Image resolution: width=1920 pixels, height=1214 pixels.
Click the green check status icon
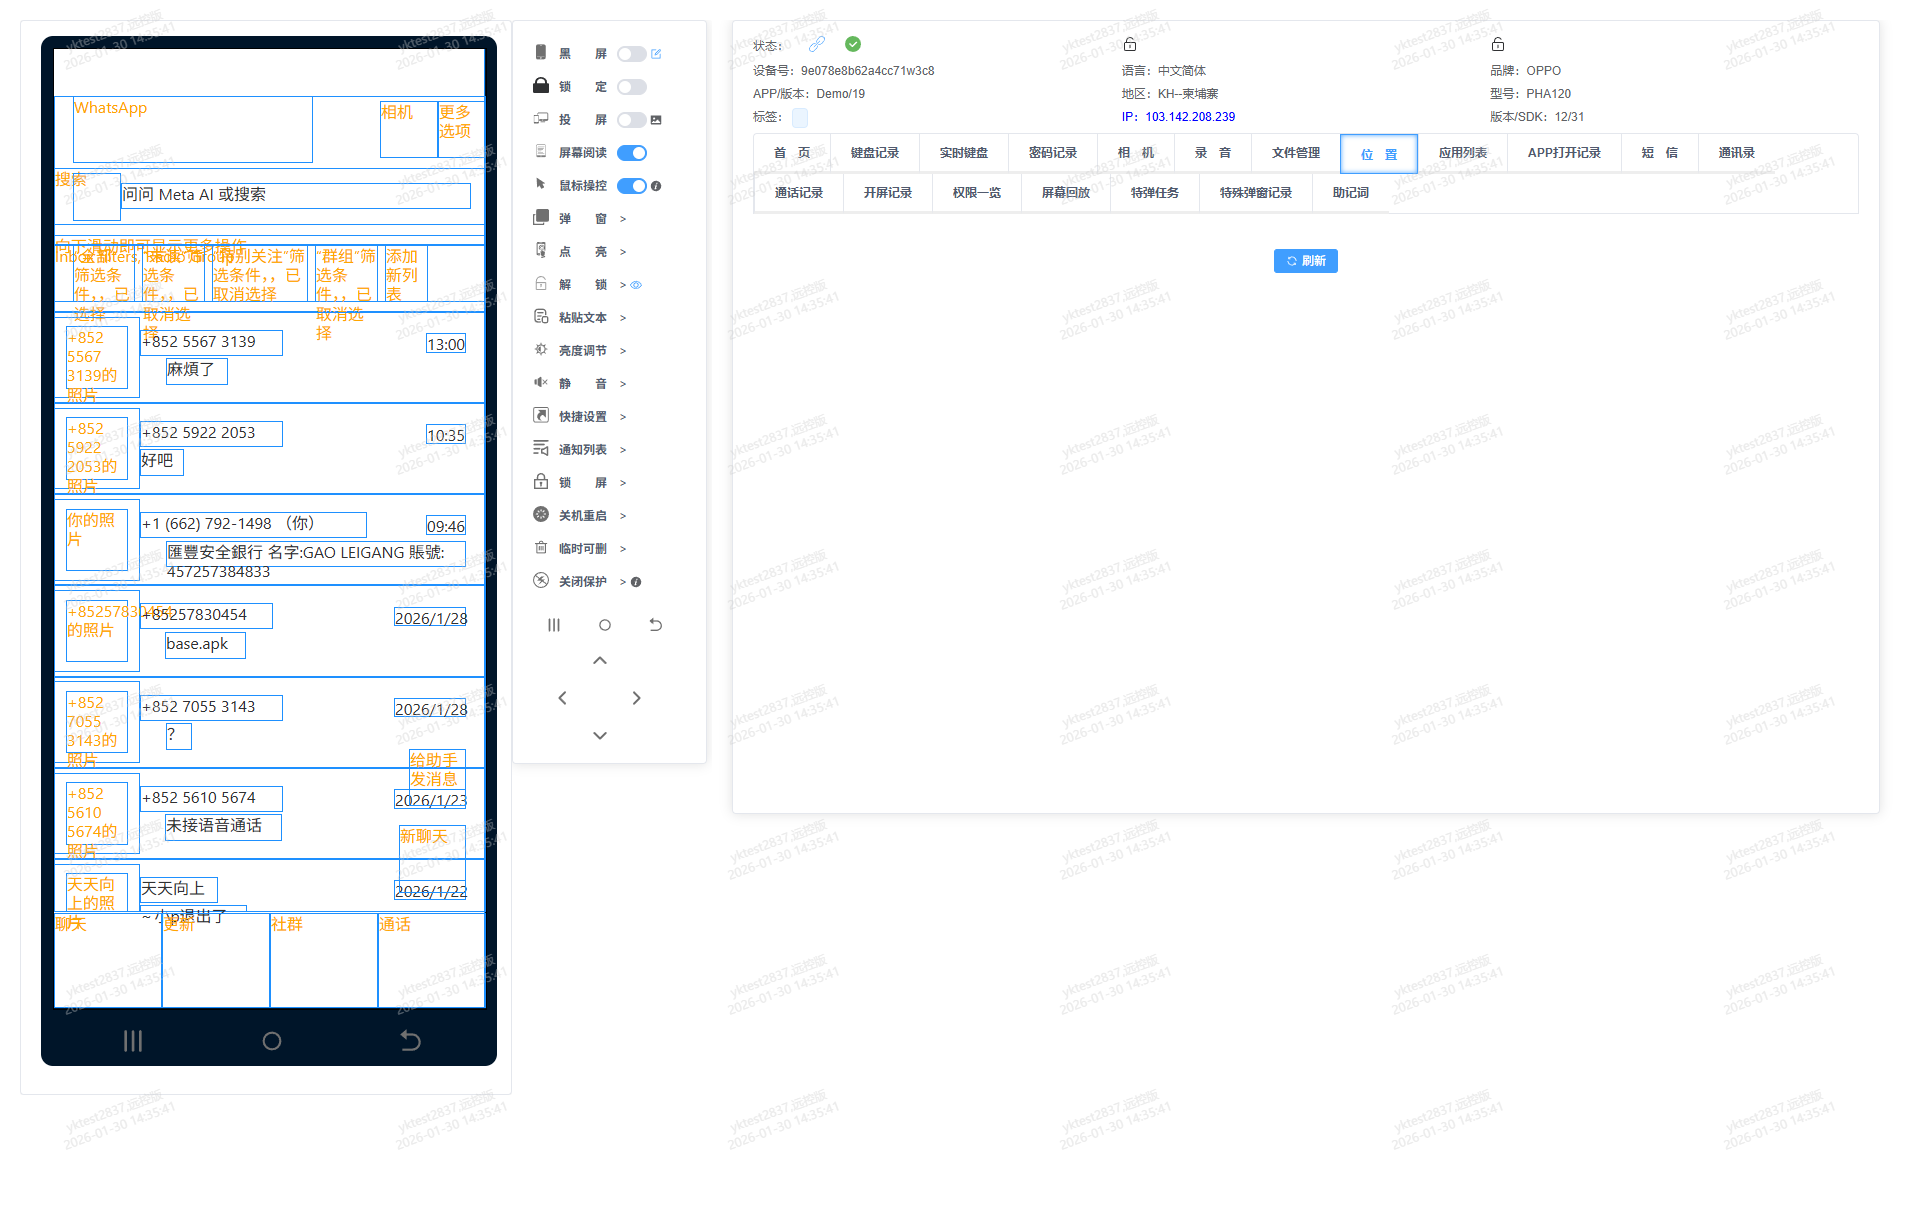pos(853,44)
